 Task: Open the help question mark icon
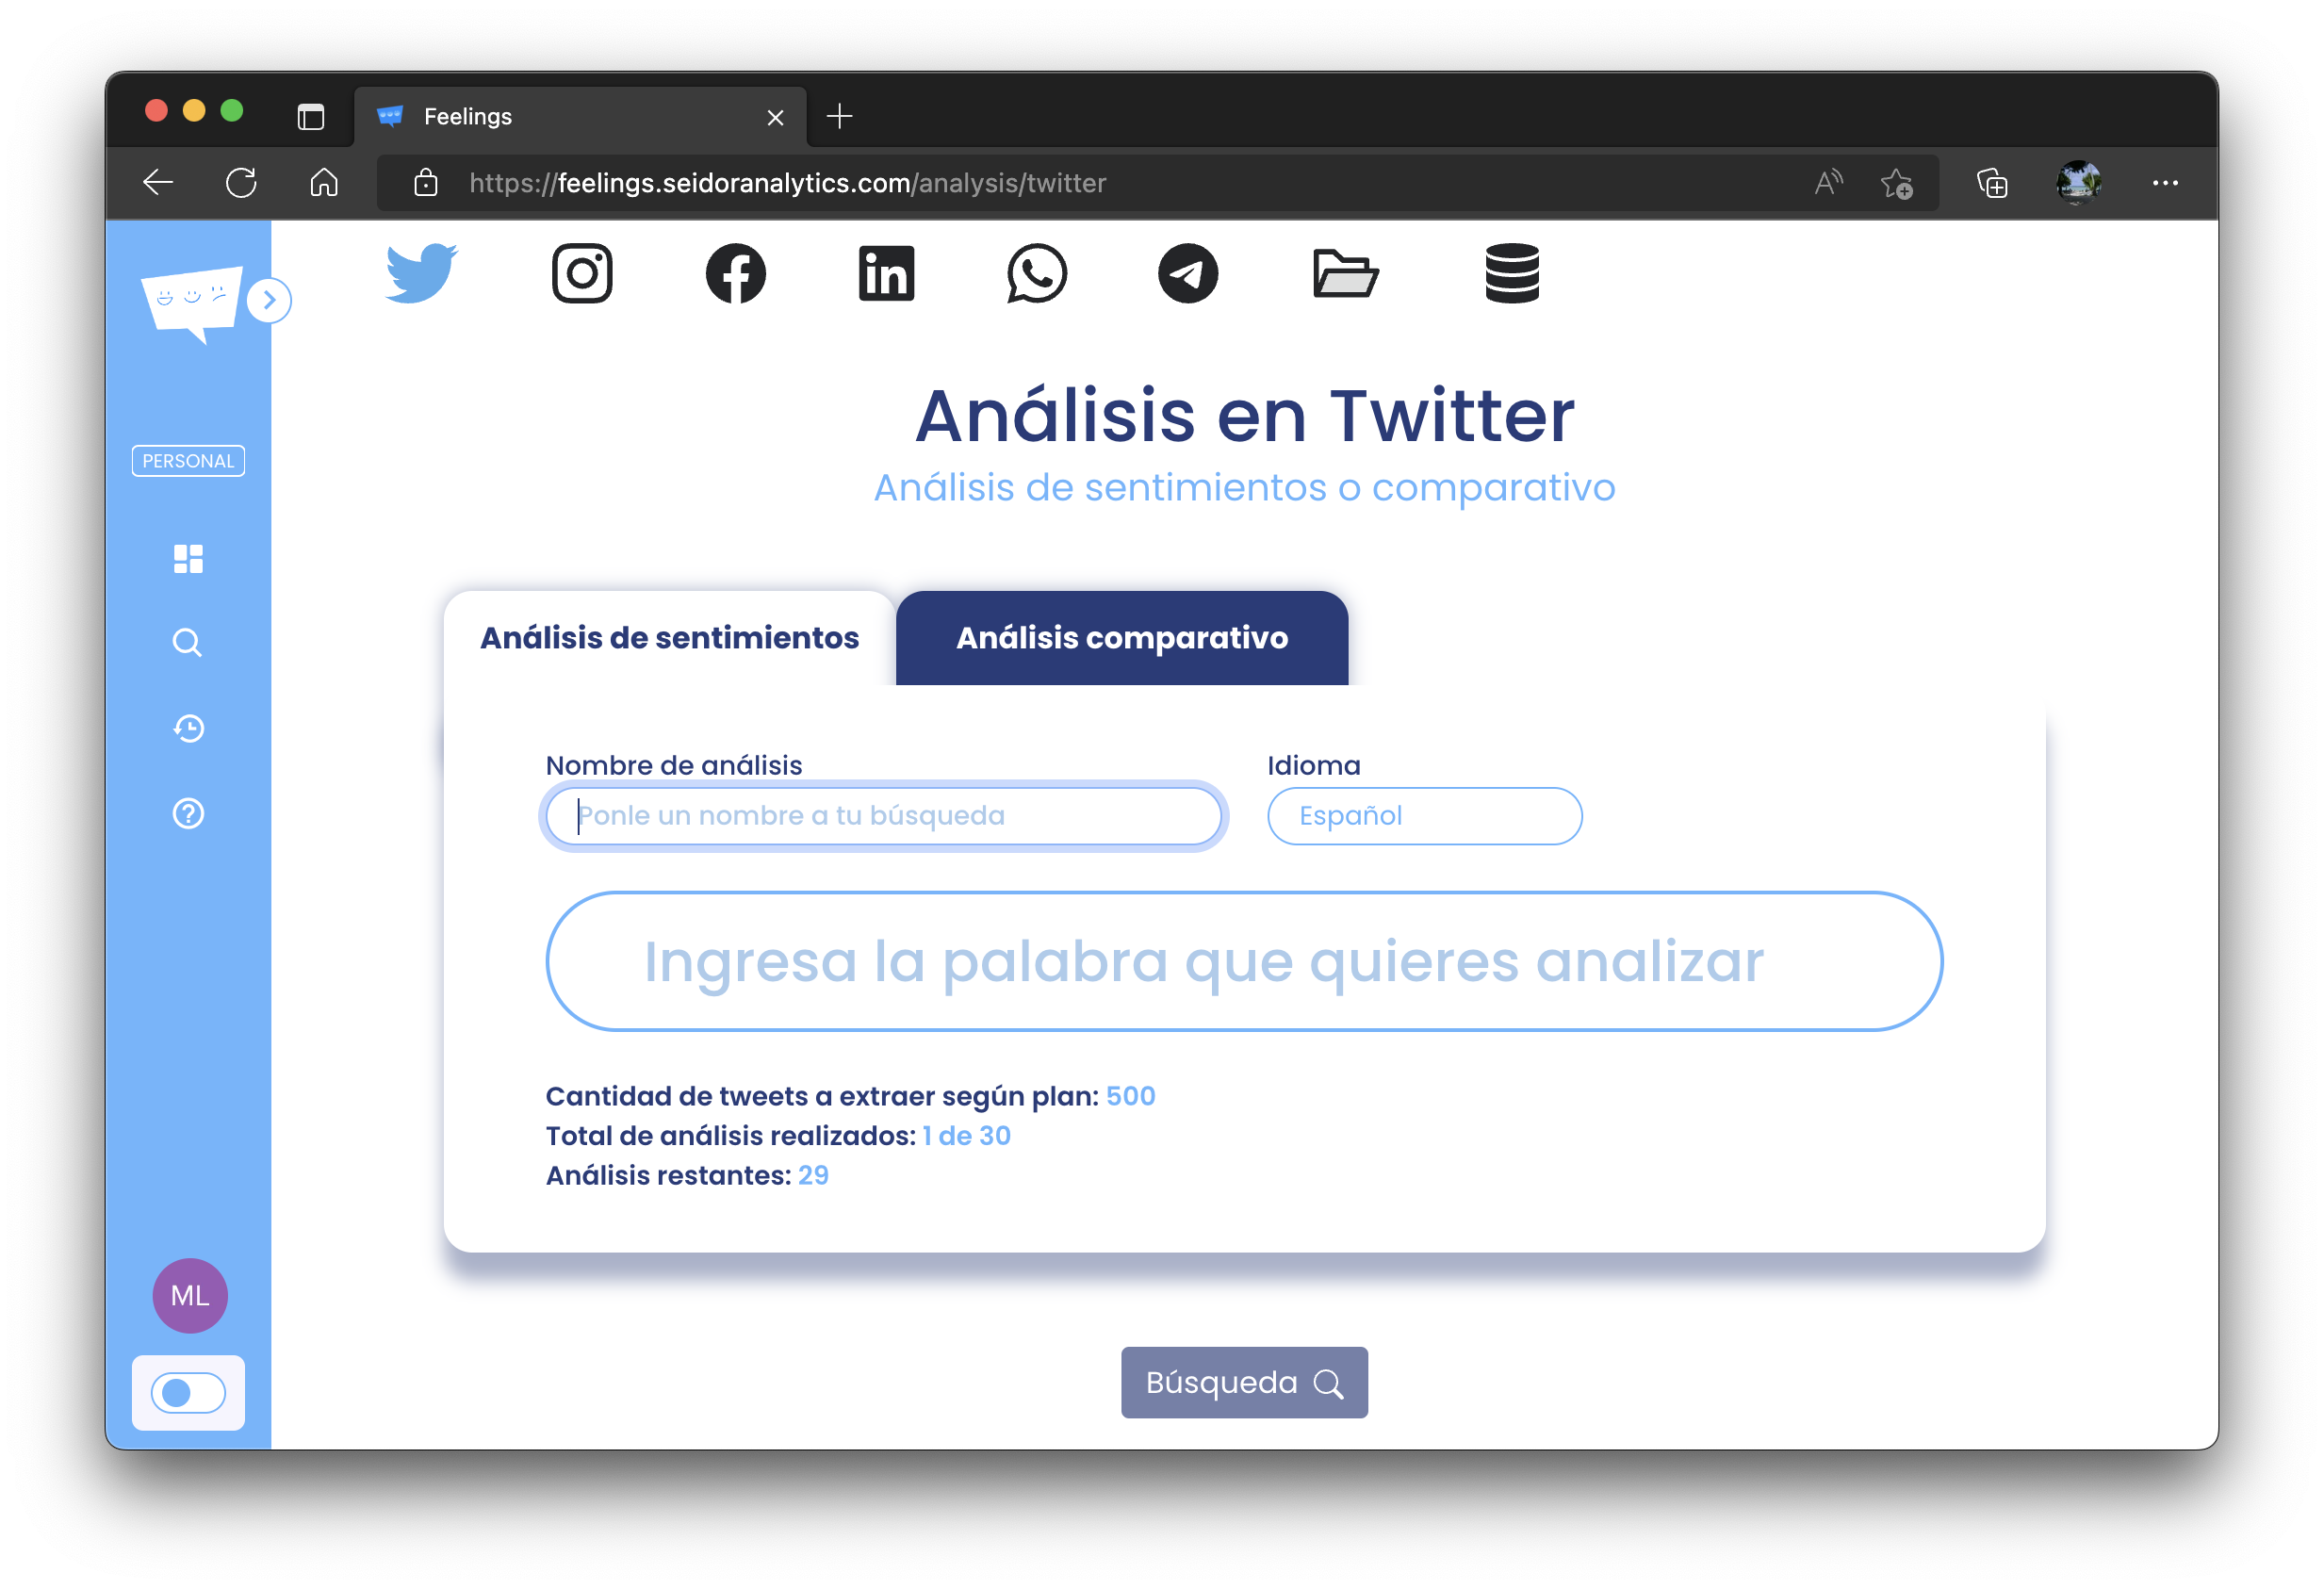coord(188,814)
